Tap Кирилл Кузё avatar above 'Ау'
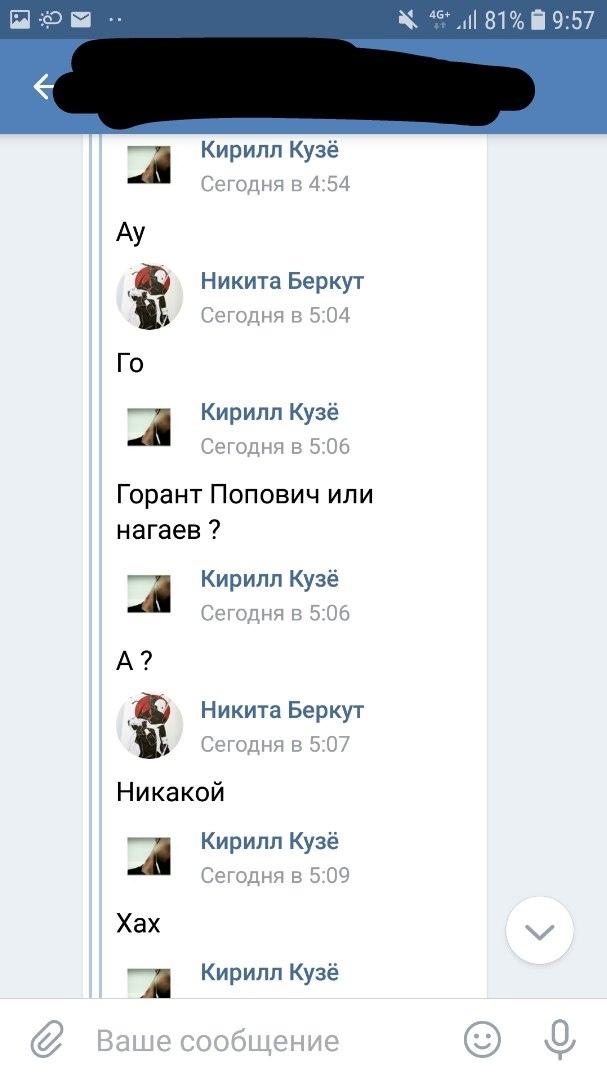 click(x=149, y=166)
